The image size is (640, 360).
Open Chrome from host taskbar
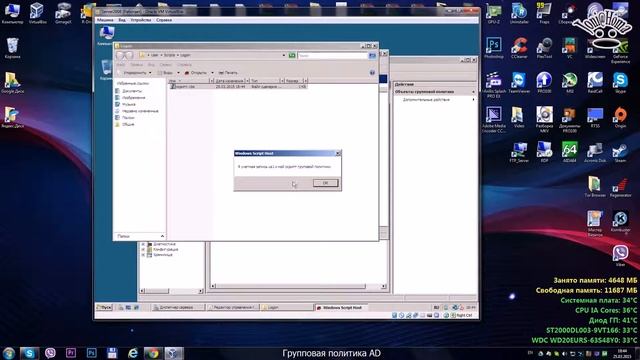pos(153,353)
